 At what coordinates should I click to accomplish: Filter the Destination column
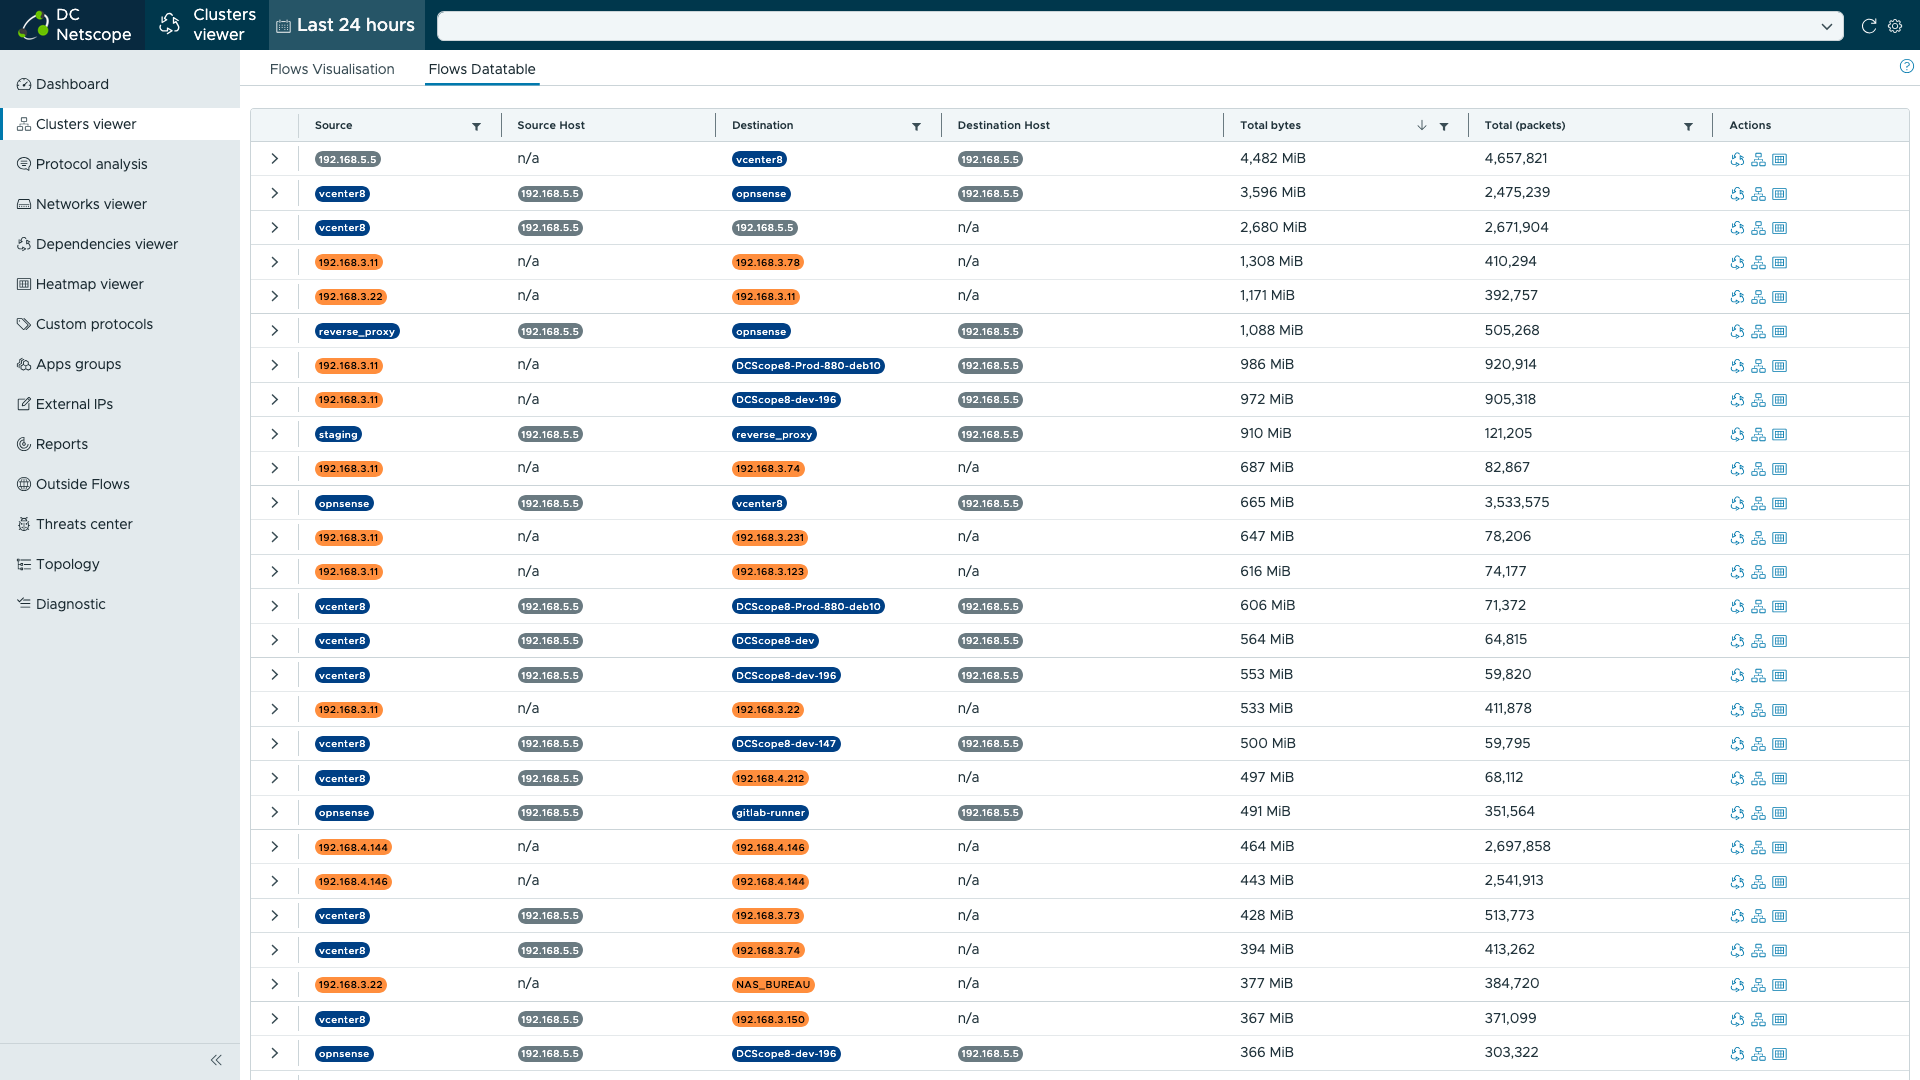coord(916,126)
